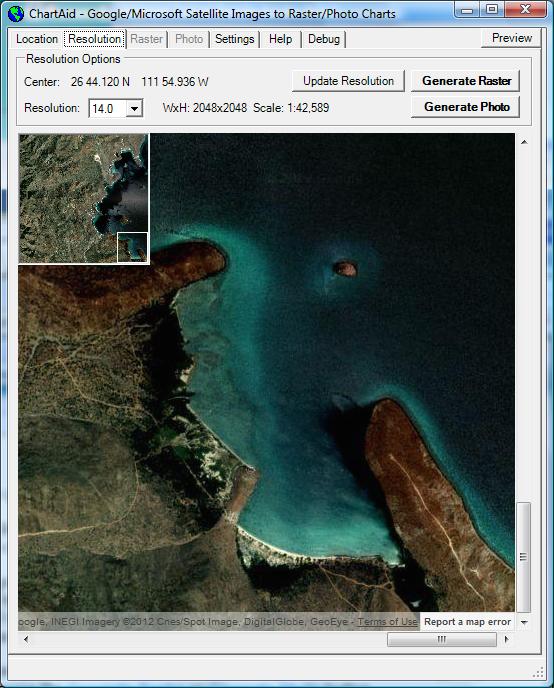Click the Generate Photo button
The height and width of the screenshot is (688, 554).
pos(466,107)
